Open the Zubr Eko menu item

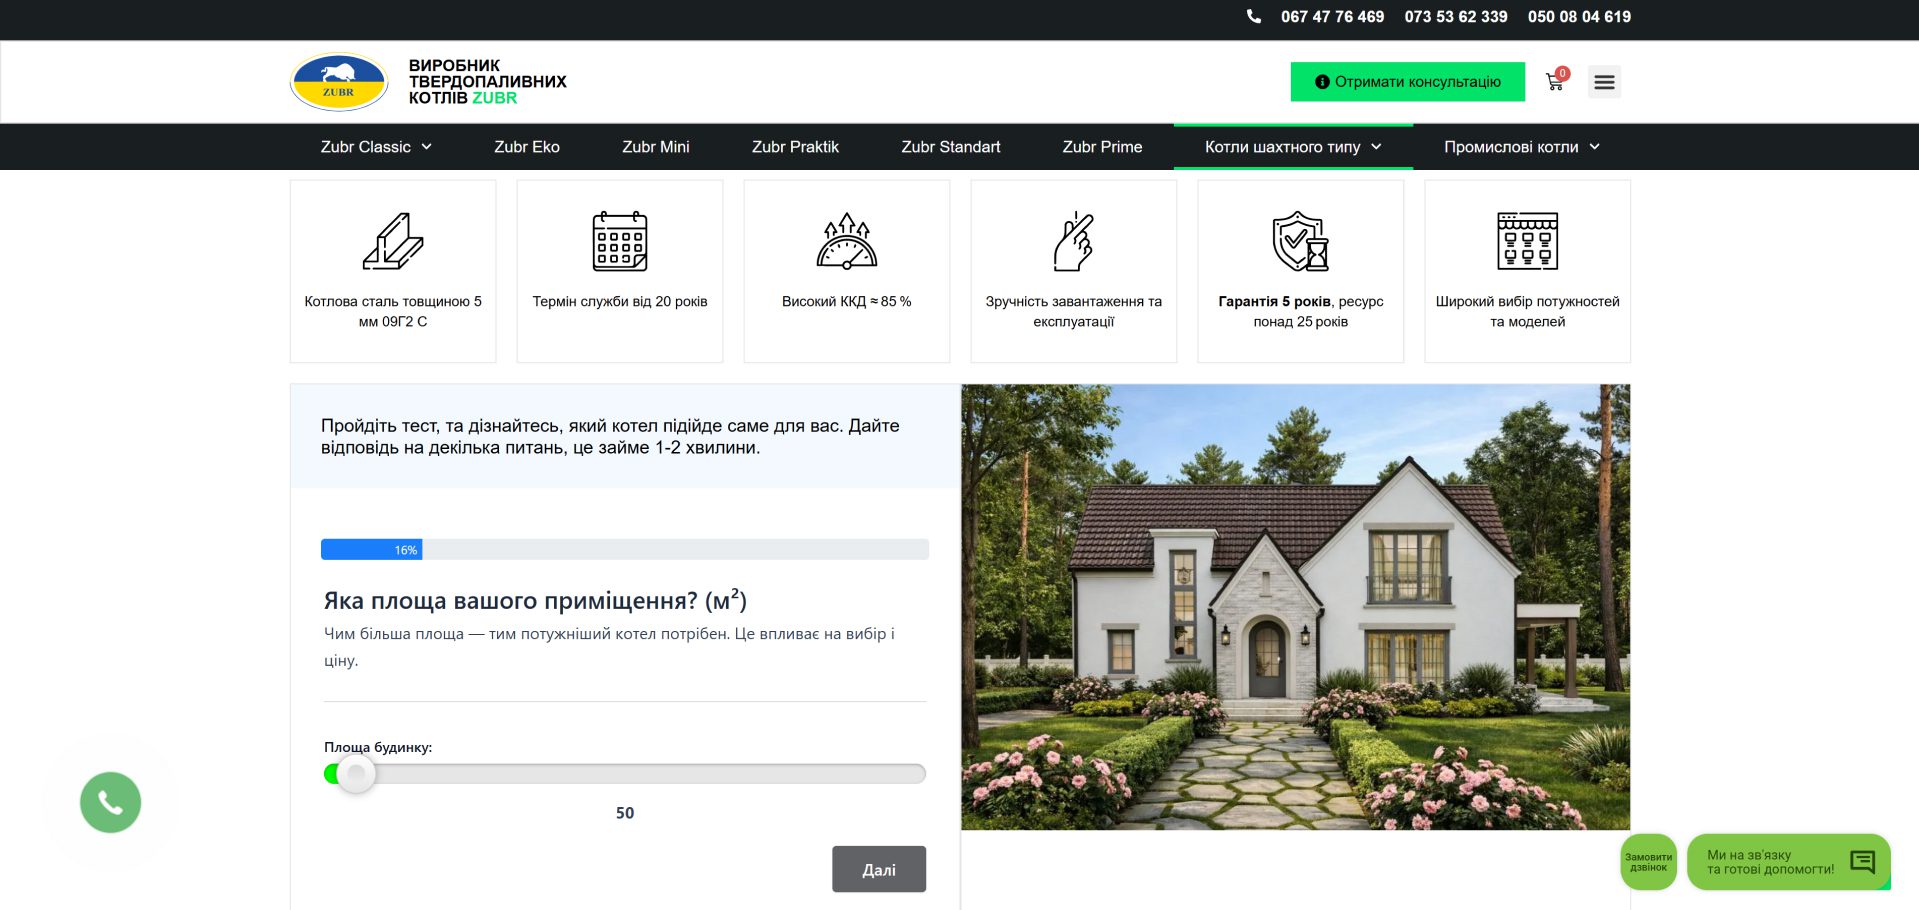click(527, 147)
